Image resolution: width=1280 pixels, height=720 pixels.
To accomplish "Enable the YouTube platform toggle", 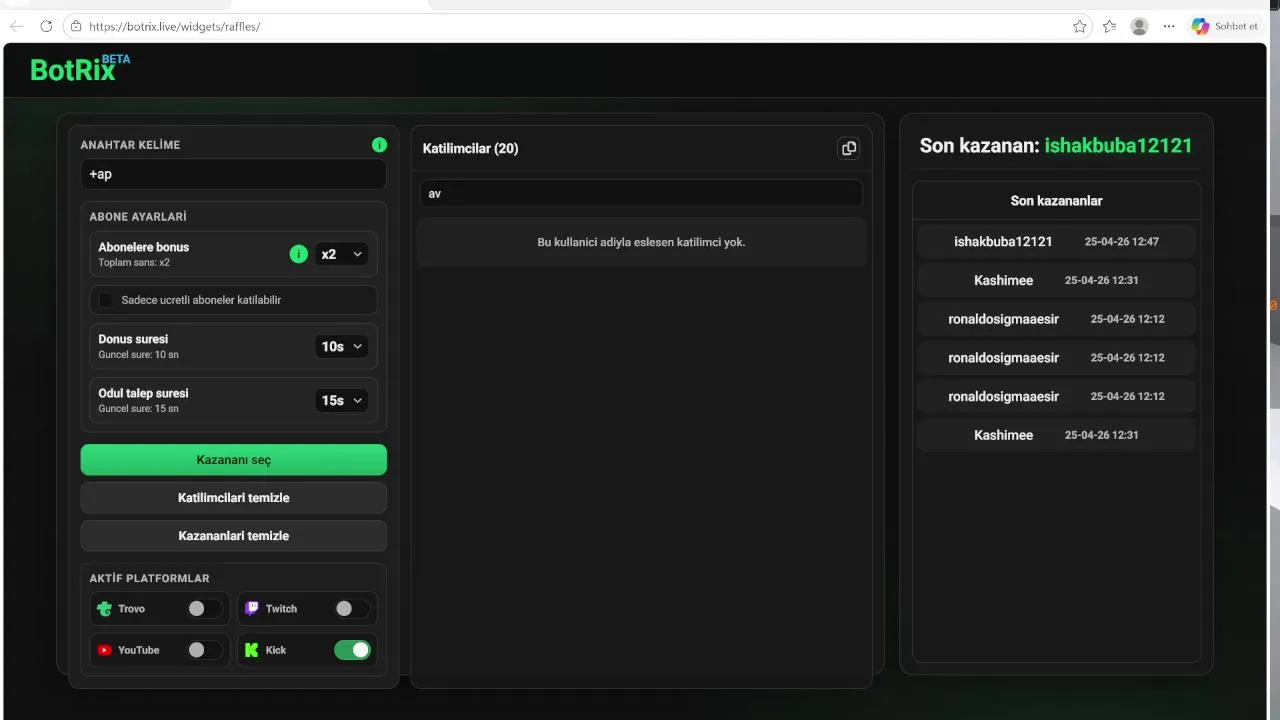I will click(x=204, y=650).
